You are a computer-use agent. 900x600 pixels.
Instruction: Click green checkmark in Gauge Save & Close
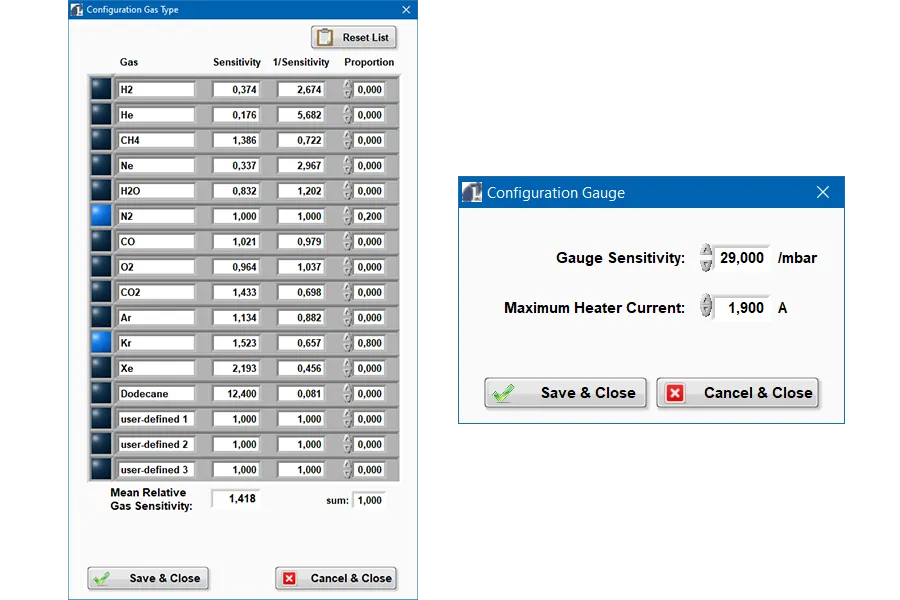pyautogui.click(x=503, y=393)
